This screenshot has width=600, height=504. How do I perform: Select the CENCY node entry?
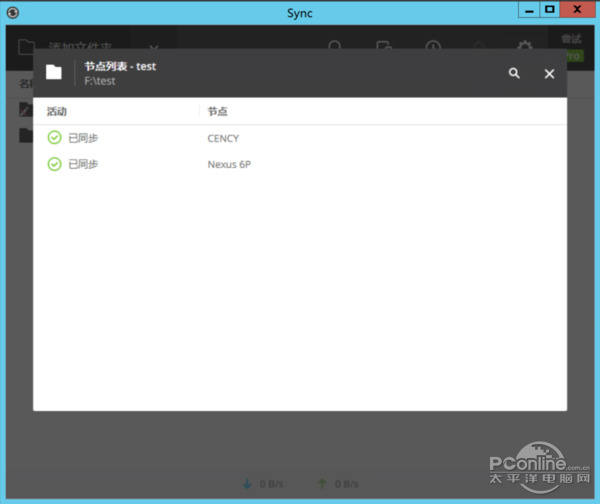coord(223,138)
